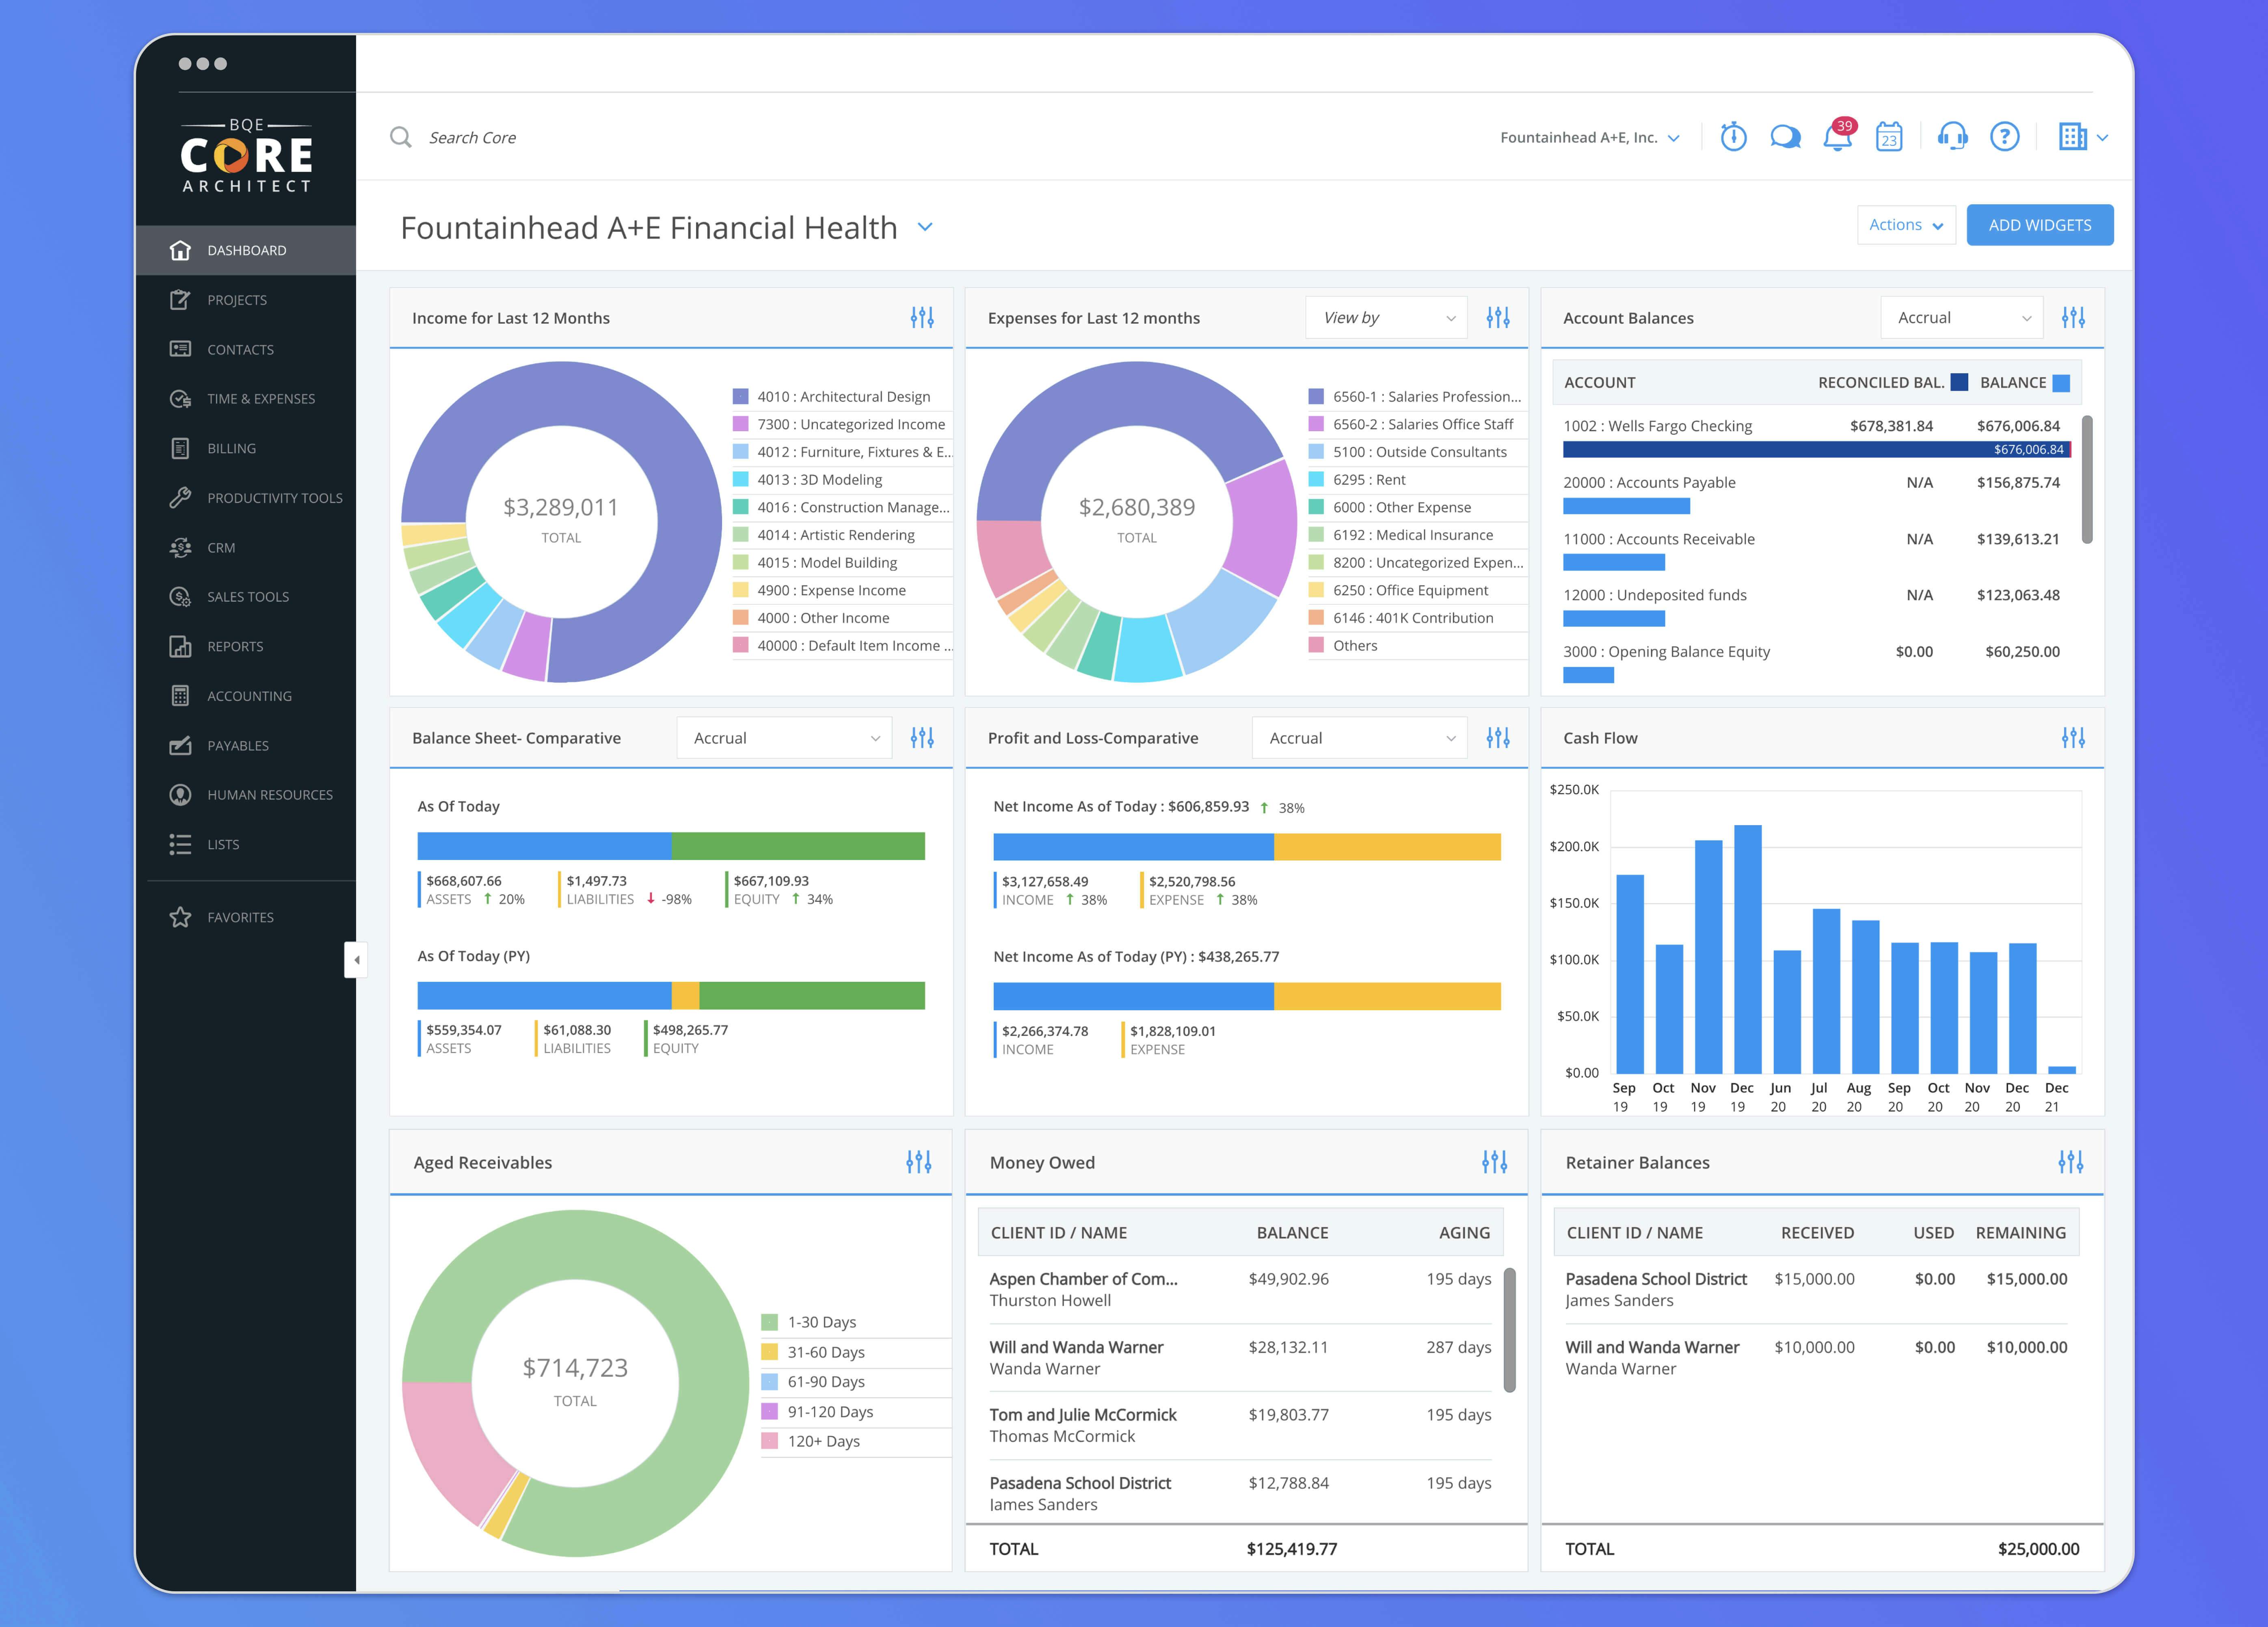The height and width of the screenshot is (1627, 2268).
Task: Click the blue Balance color swatch in Account Balances
Action: coord(2060,382)
